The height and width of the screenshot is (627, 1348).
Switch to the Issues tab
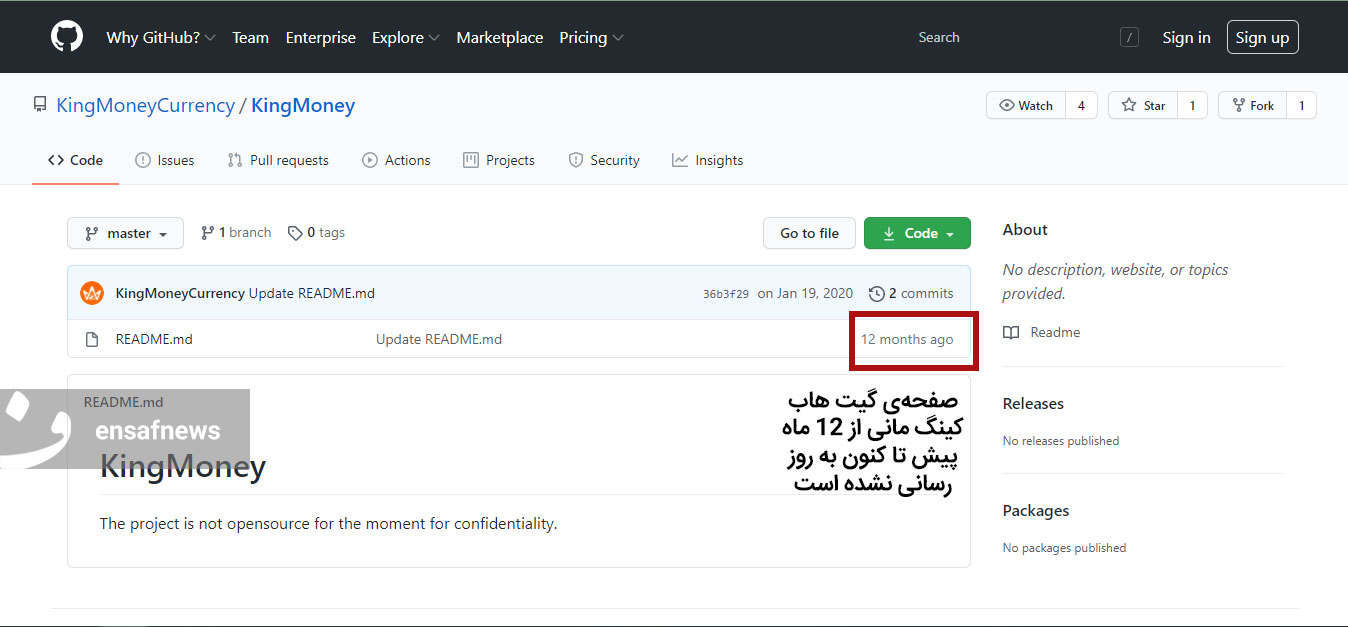coord(165,160)
